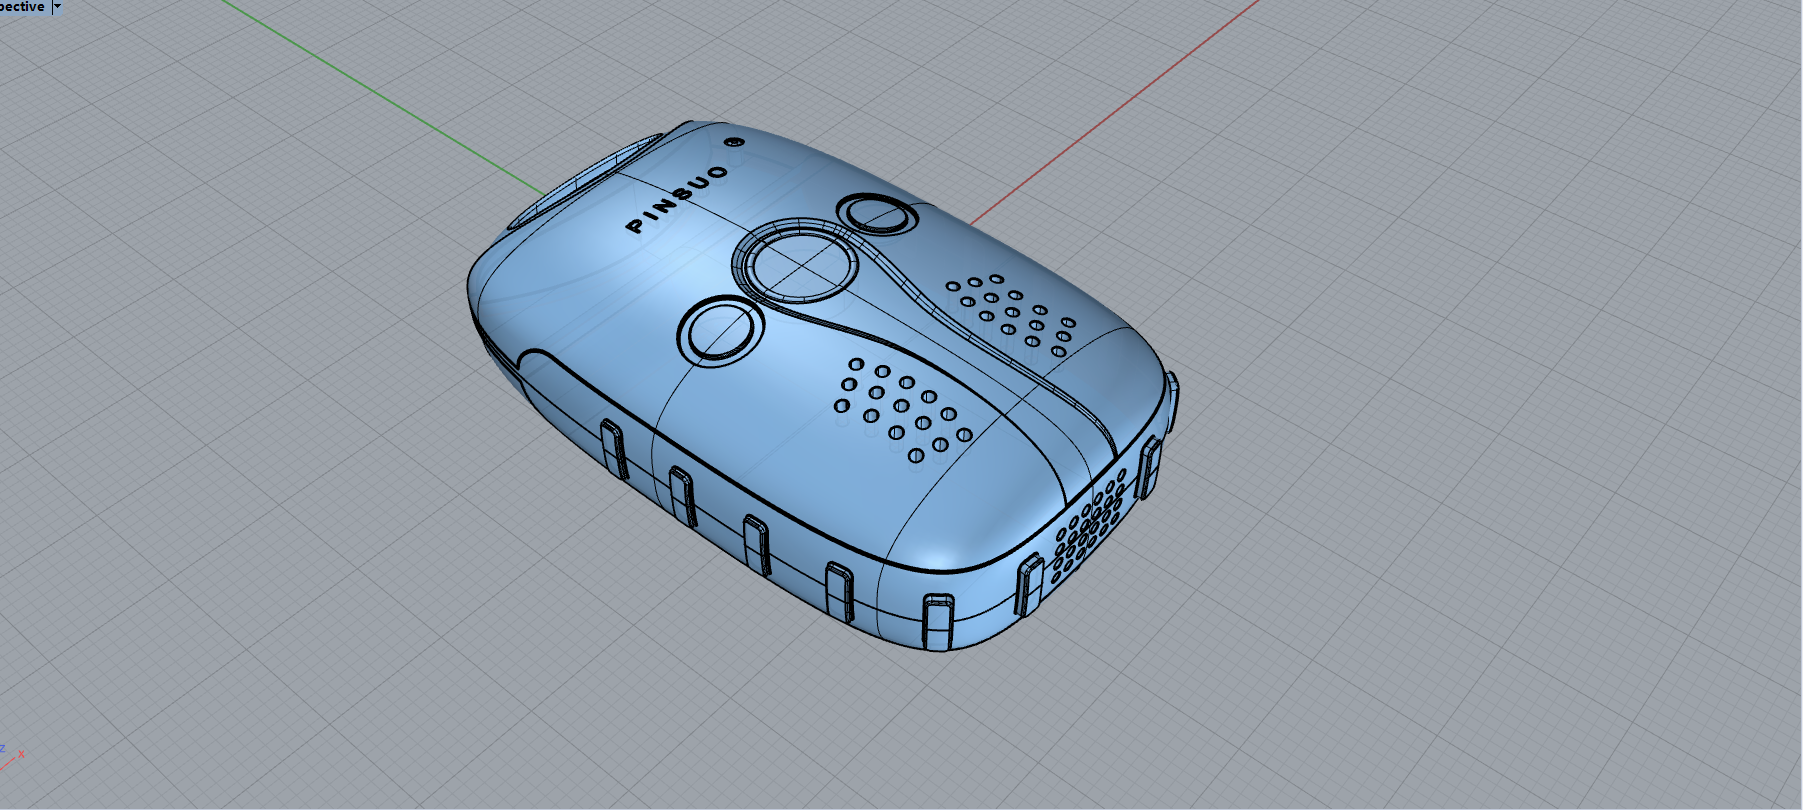
Task: Click the tiny round hole beside the PINSUO letter O
Action: [x=735, y=142]
